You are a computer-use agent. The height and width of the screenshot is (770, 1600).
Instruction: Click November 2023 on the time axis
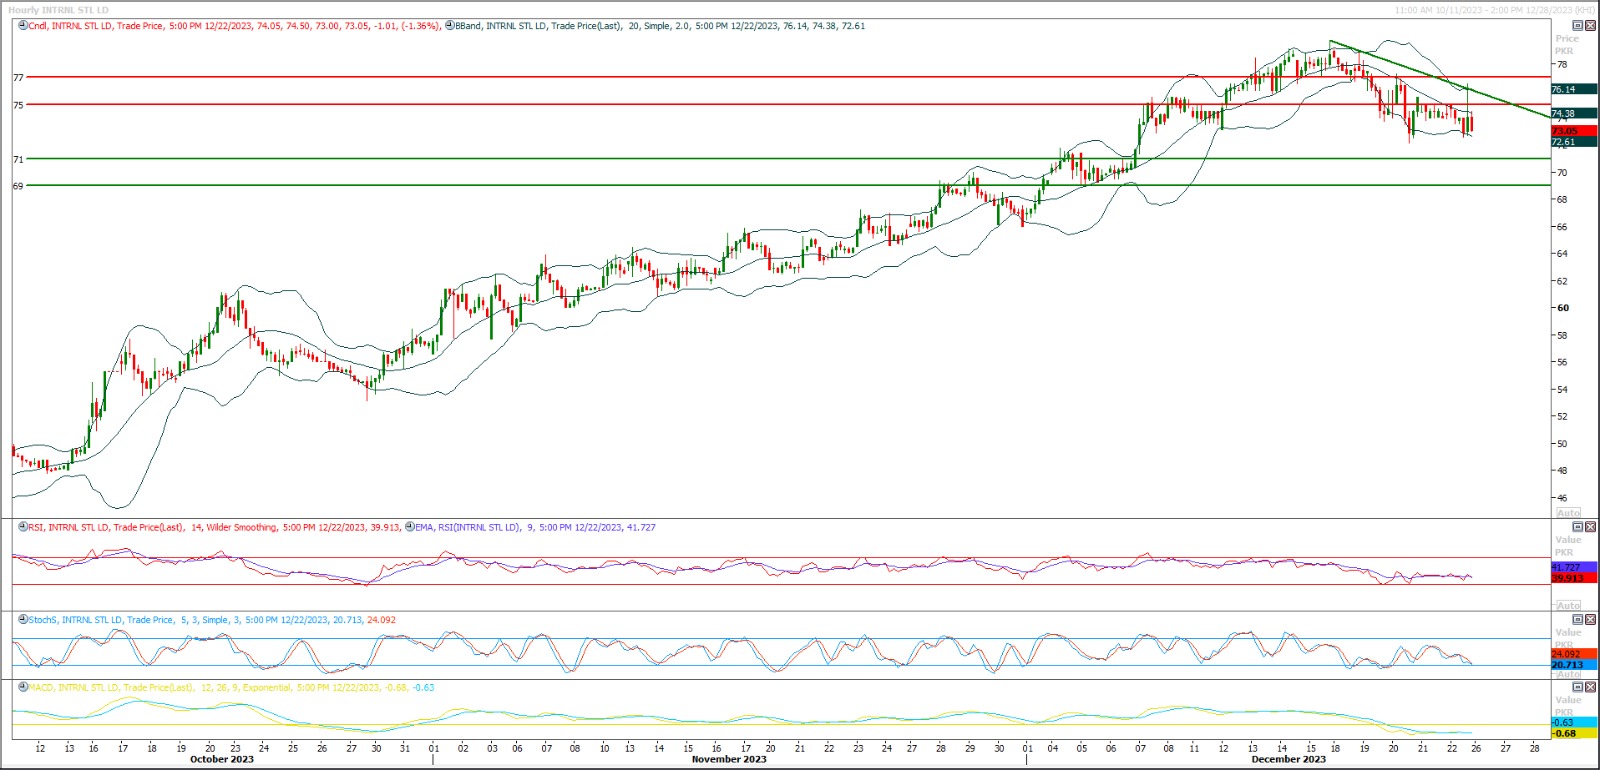tap(729, 760)
